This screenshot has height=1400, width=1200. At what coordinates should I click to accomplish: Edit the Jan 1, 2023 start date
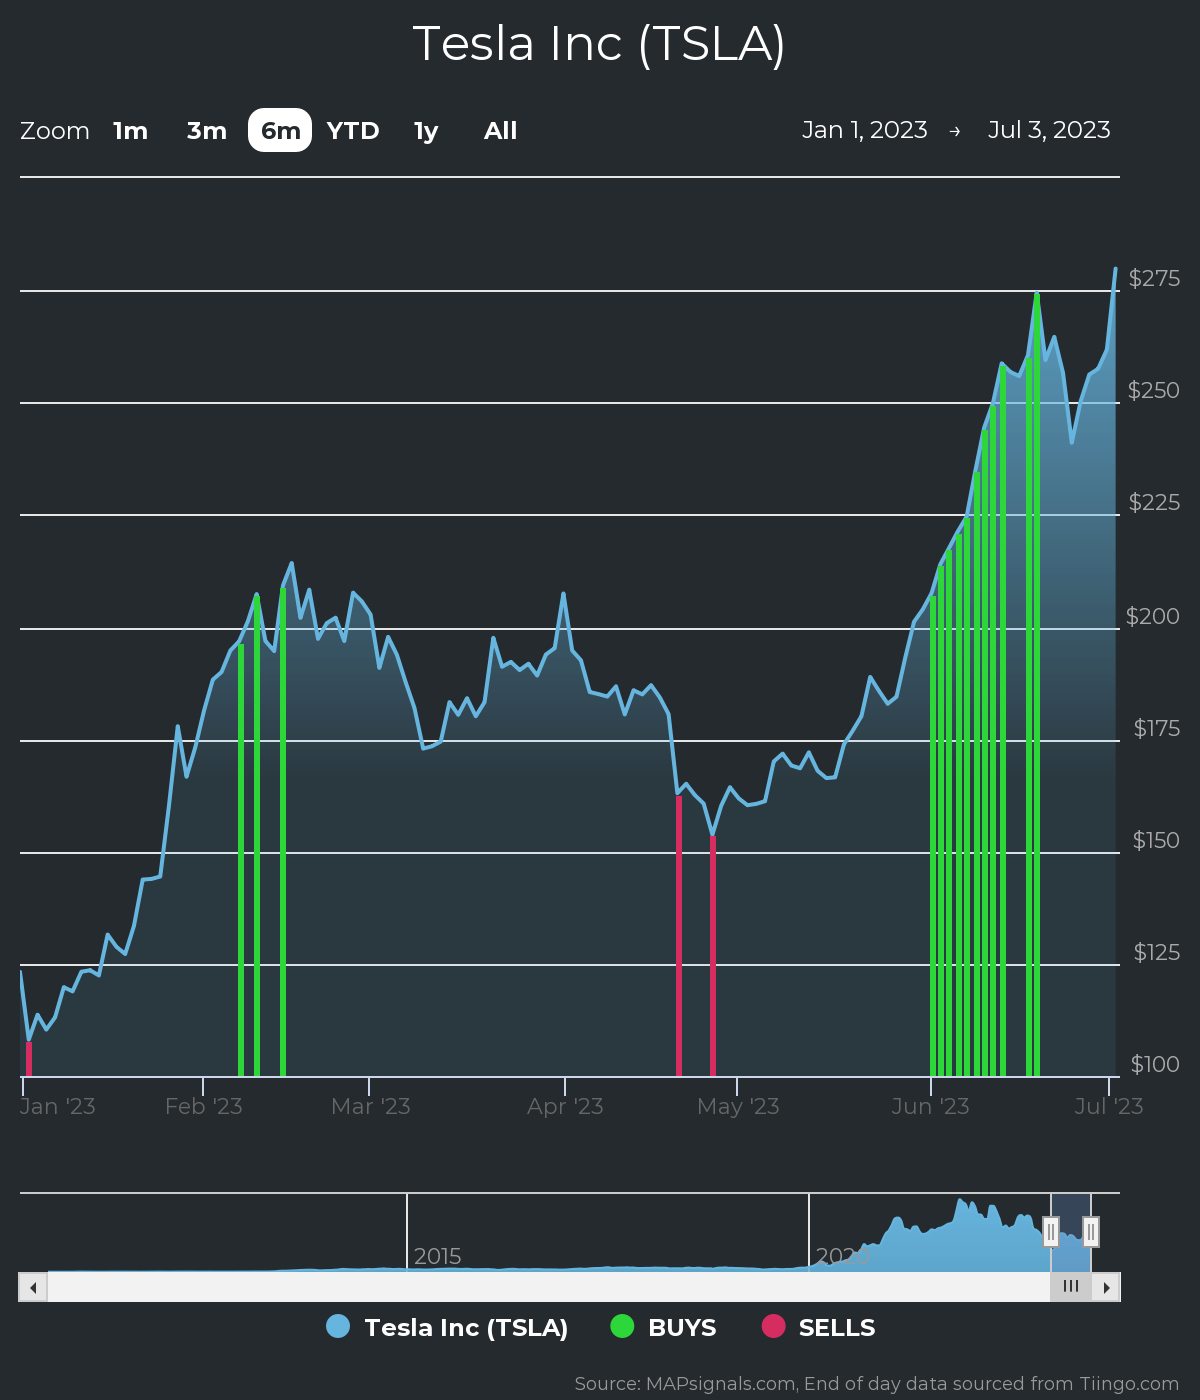tap(865, 130)
